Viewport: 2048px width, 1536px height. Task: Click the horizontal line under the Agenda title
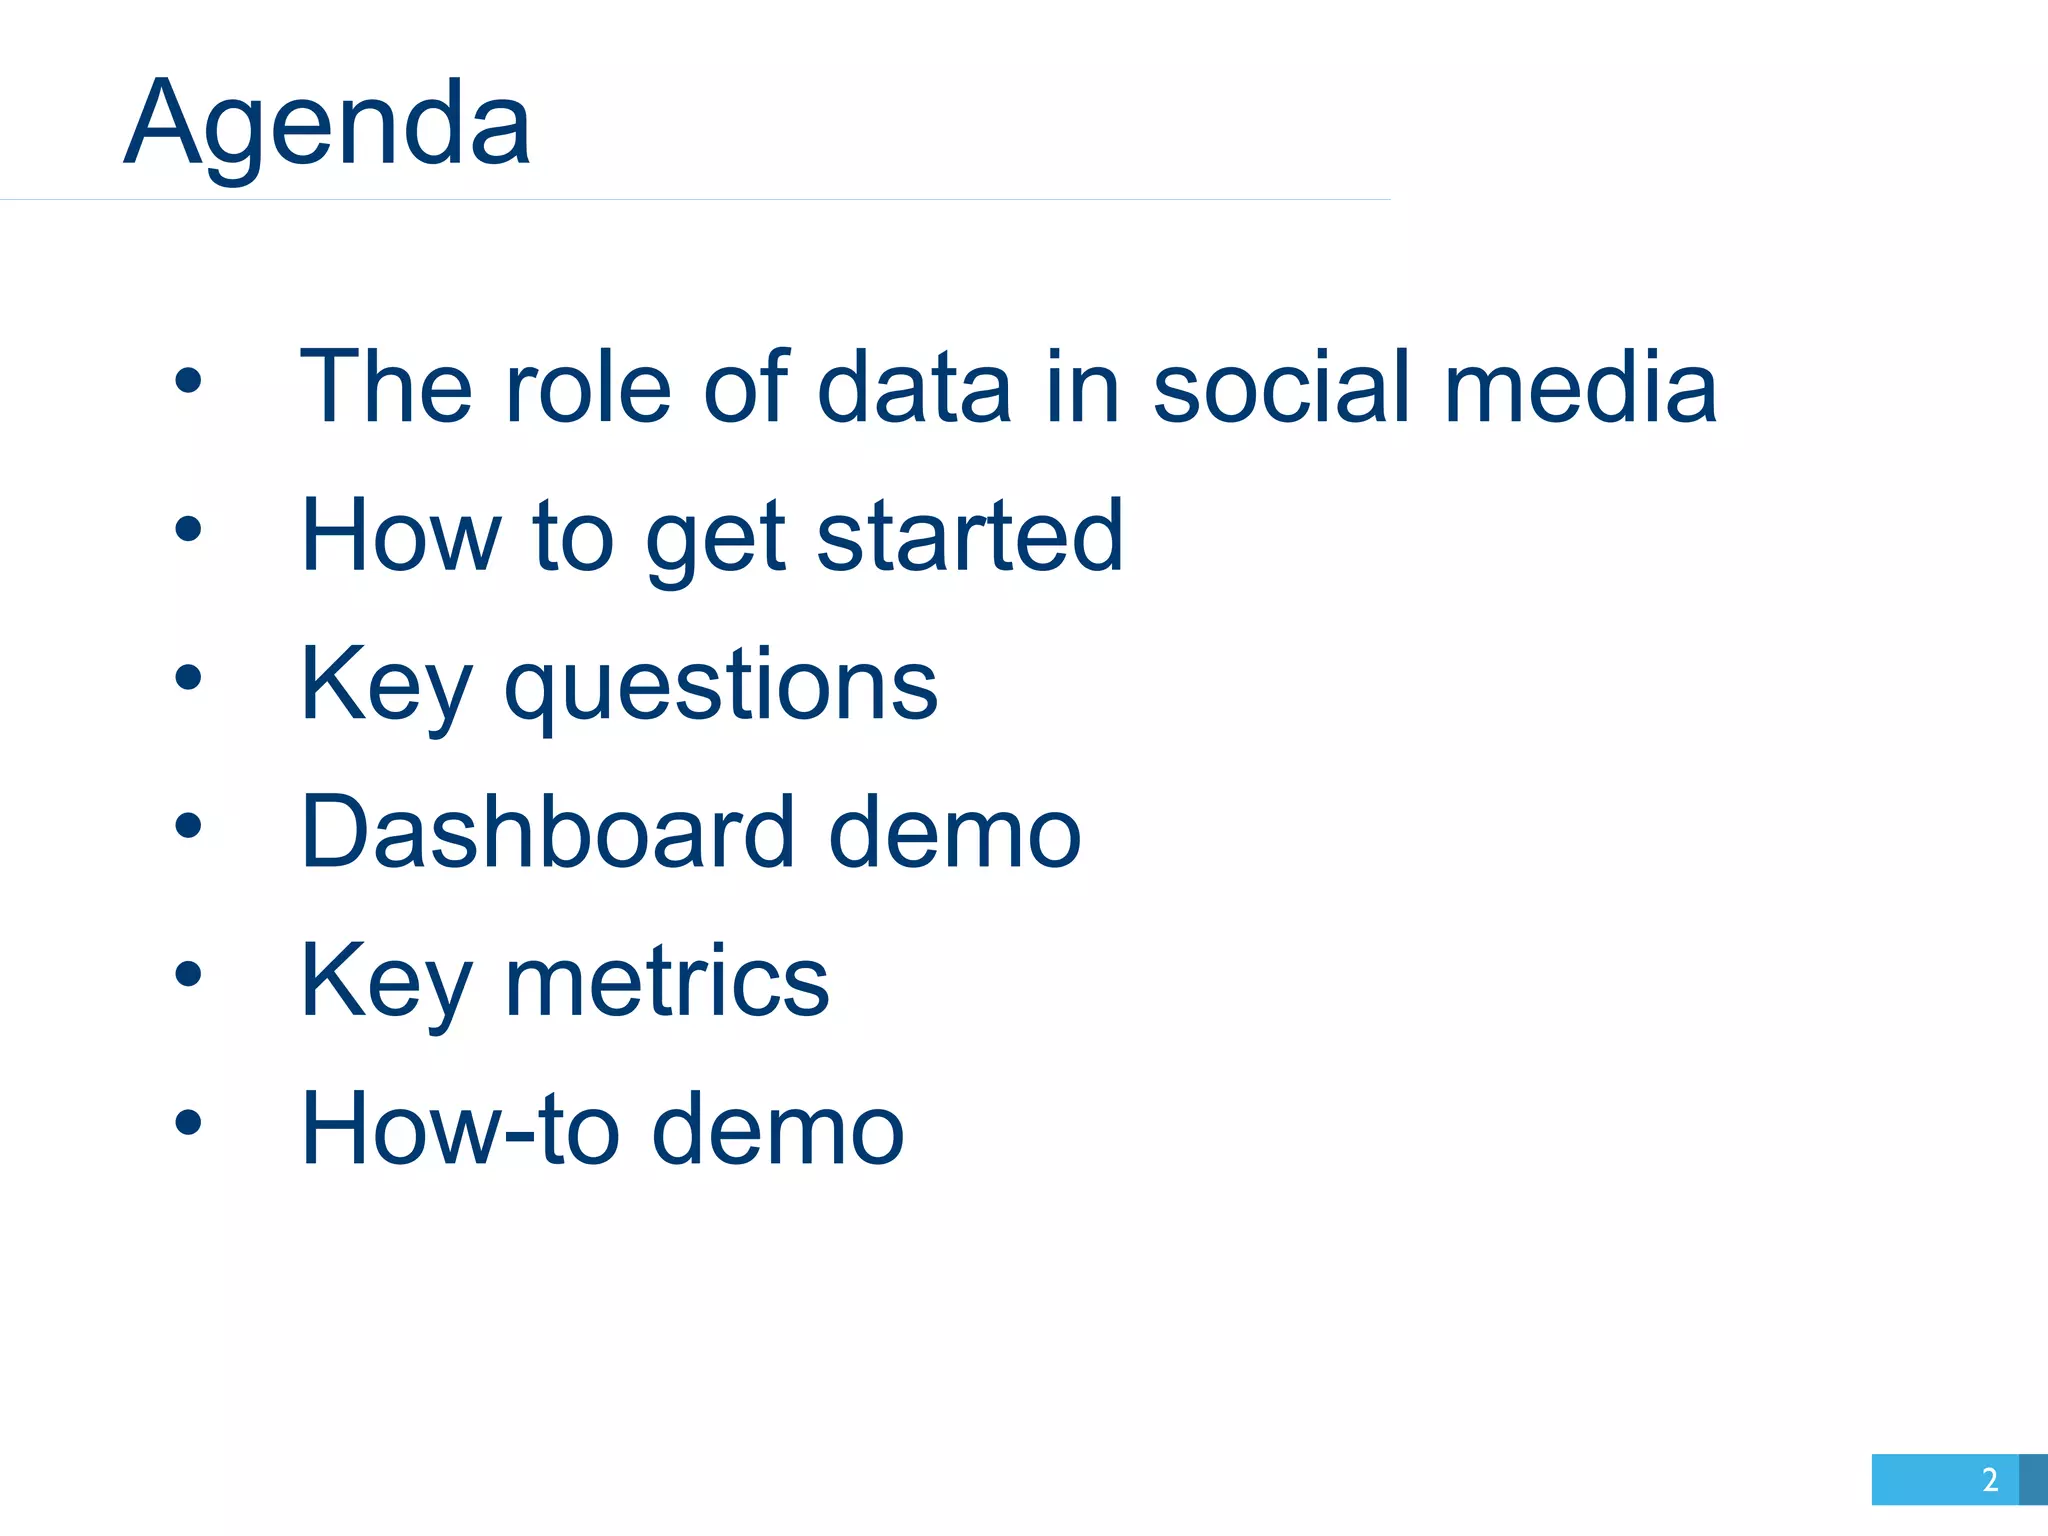[695, 200]
